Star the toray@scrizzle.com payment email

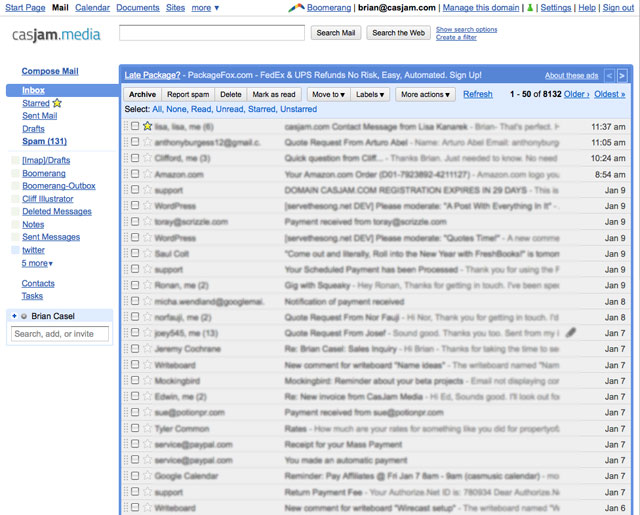tap(147, 222)
